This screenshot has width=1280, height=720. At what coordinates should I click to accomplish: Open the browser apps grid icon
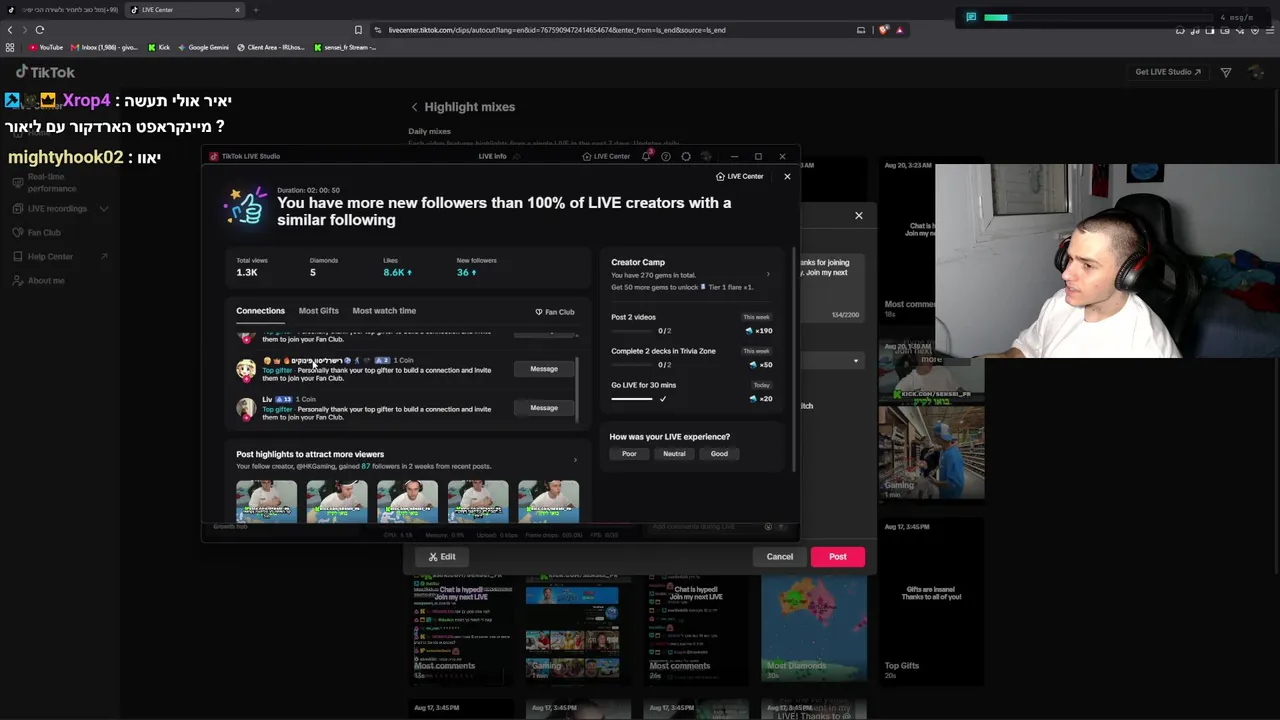[x=11, y=47]
